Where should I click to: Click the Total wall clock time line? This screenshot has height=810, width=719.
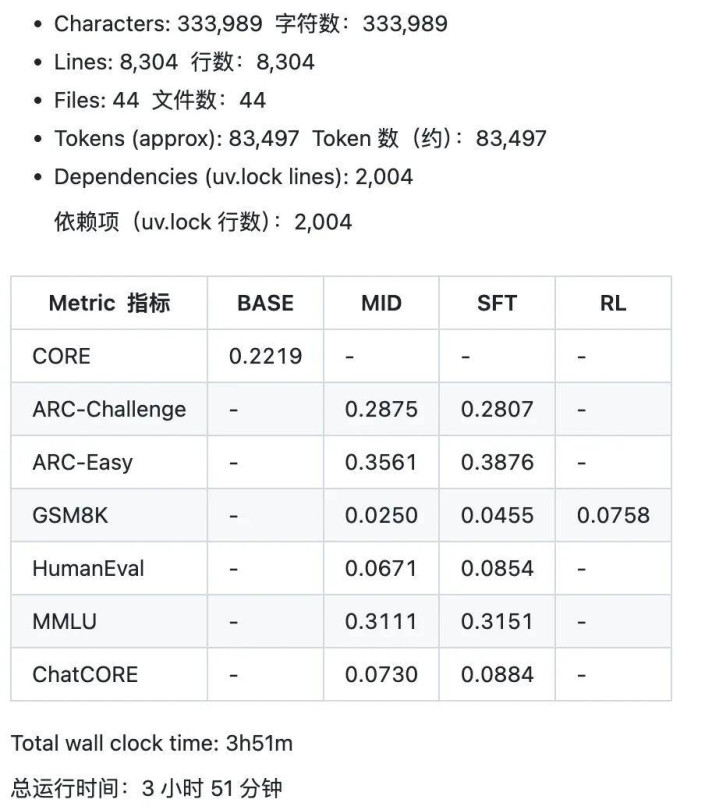[151, 743]
